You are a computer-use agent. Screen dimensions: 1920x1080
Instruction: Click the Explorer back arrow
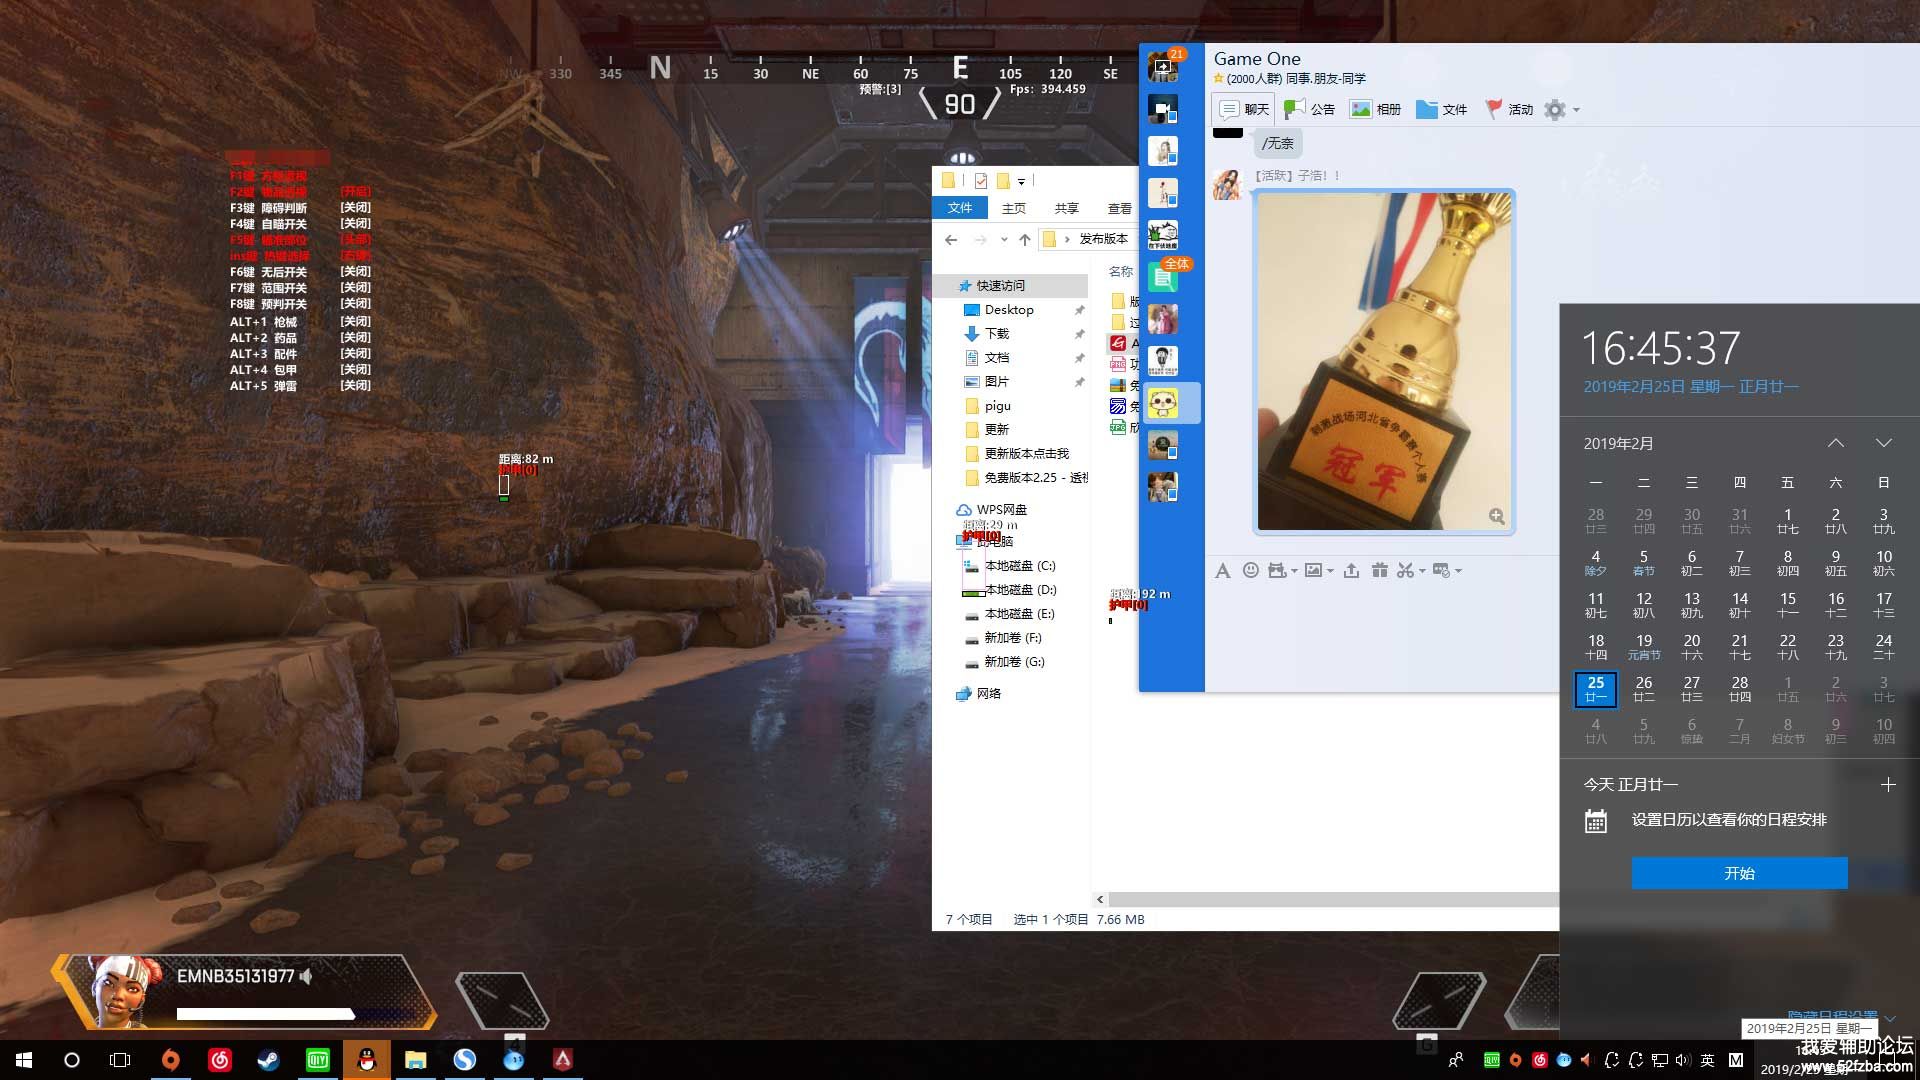951,239
